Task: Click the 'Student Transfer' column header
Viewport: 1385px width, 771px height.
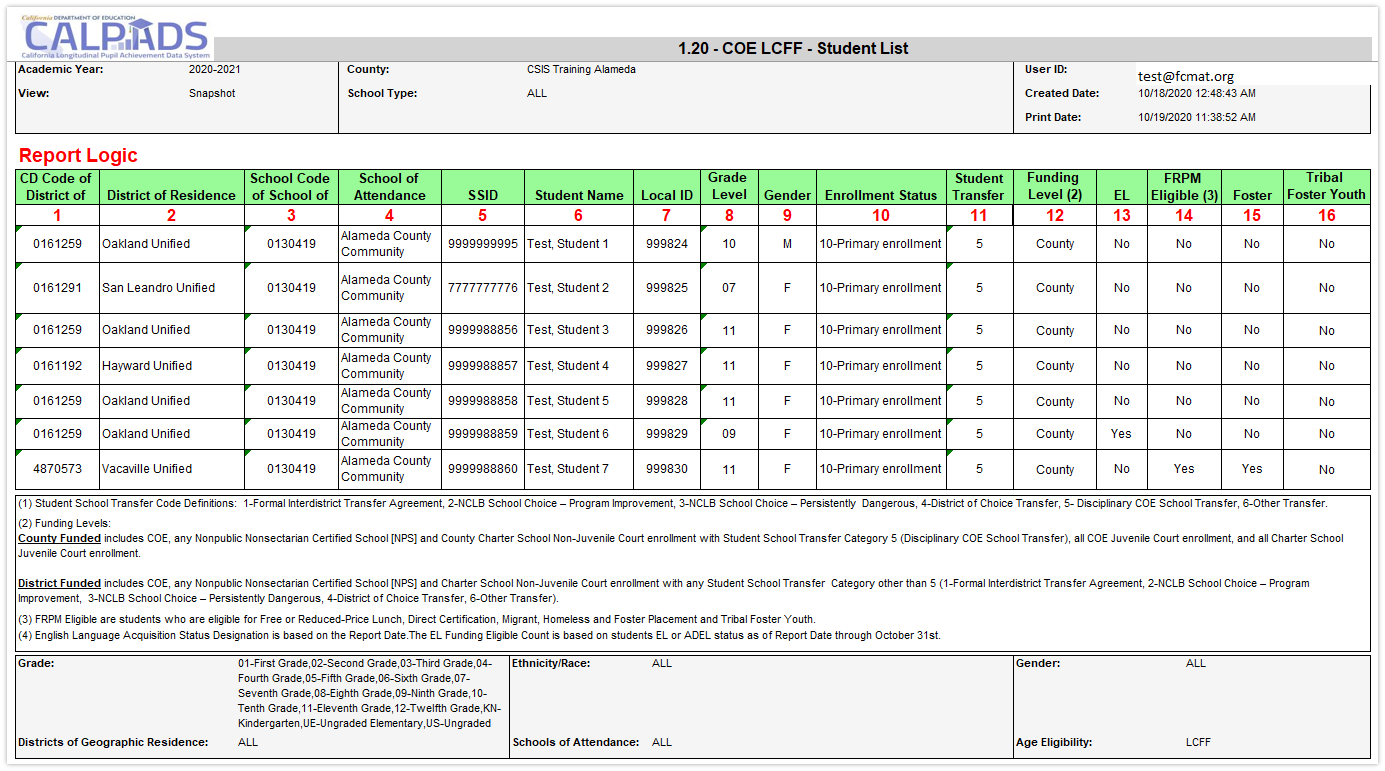Action: pos(979,187)
